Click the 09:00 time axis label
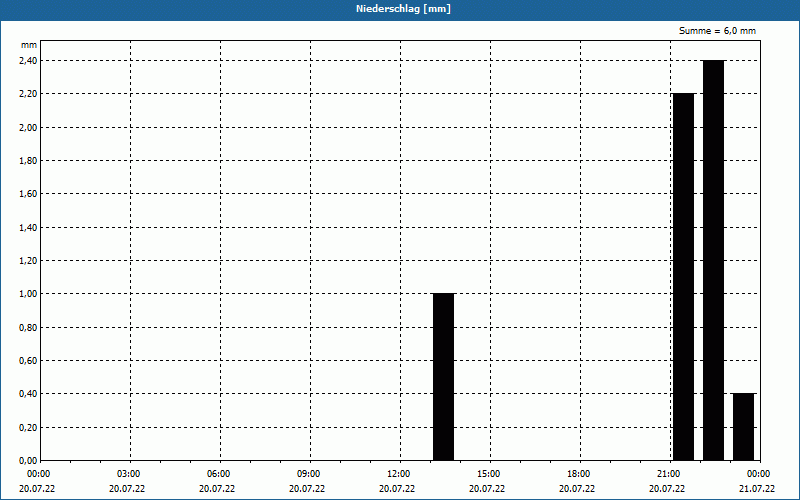Viewport: 800px width, 500px height. point(308,474)
